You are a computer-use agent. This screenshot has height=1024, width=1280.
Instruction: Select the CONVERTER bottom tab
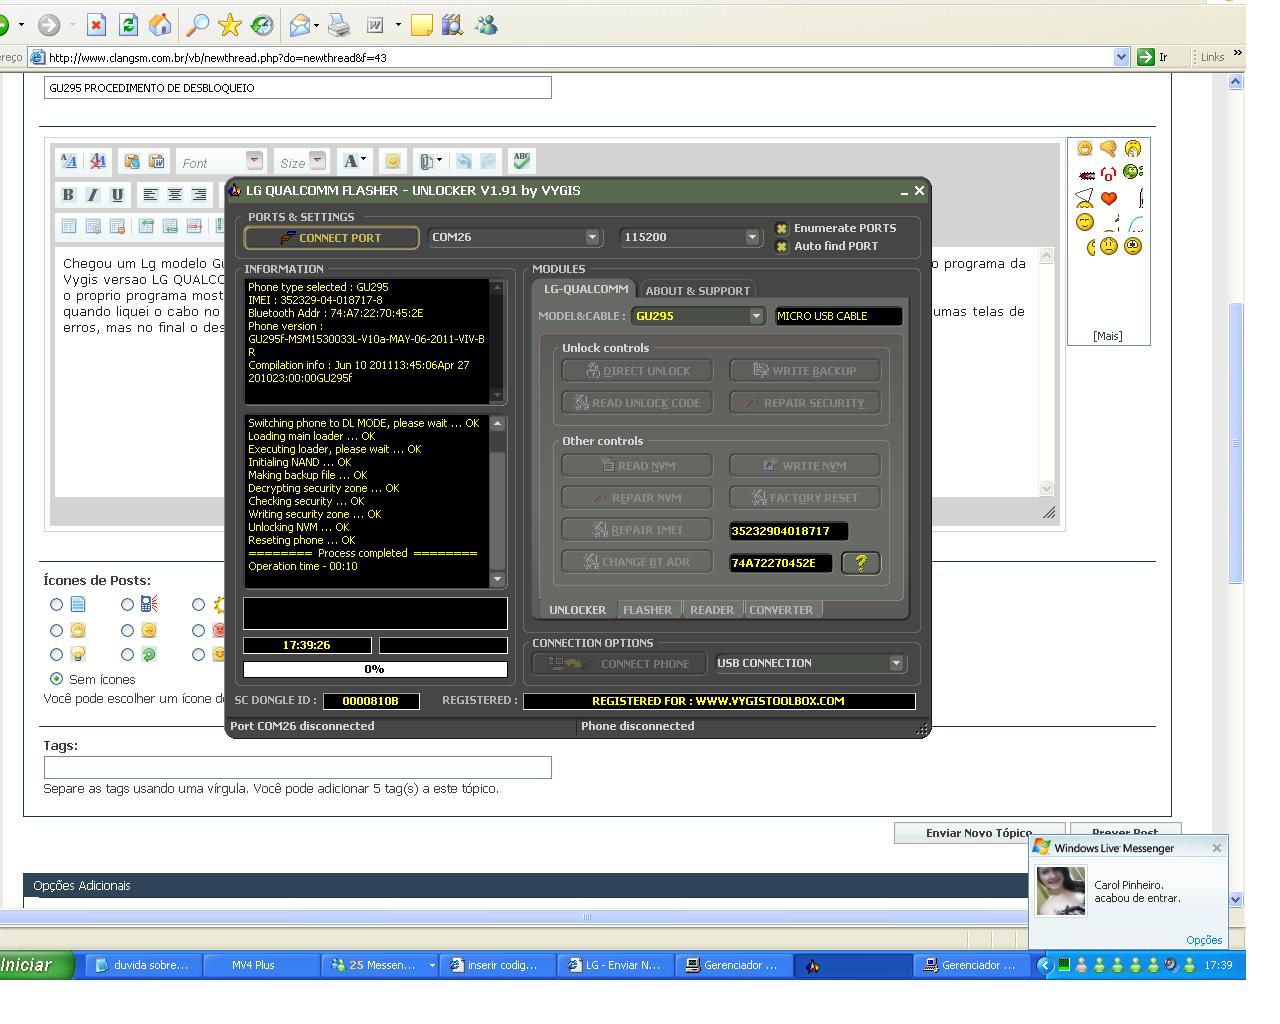781,610
